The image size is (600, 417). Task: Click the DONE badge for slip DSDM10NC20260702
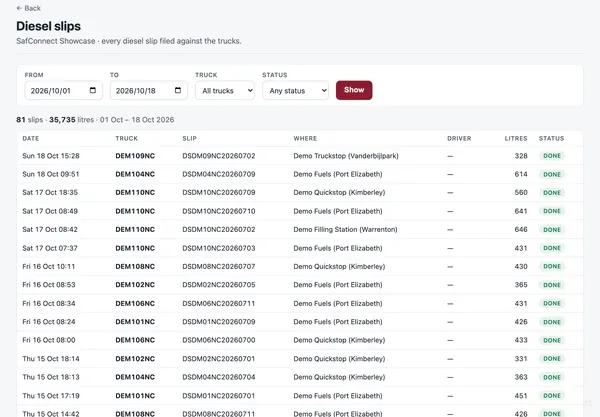552,230
